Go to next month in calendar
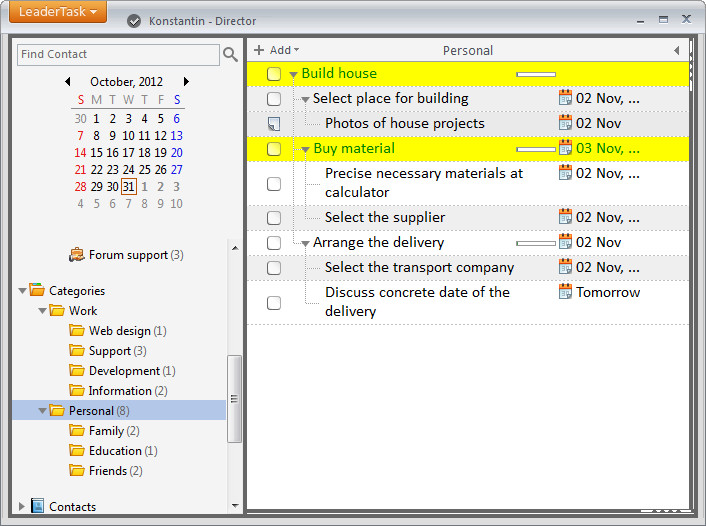The width and height of the screenshot is (706, 526). (x=186, y=82)
